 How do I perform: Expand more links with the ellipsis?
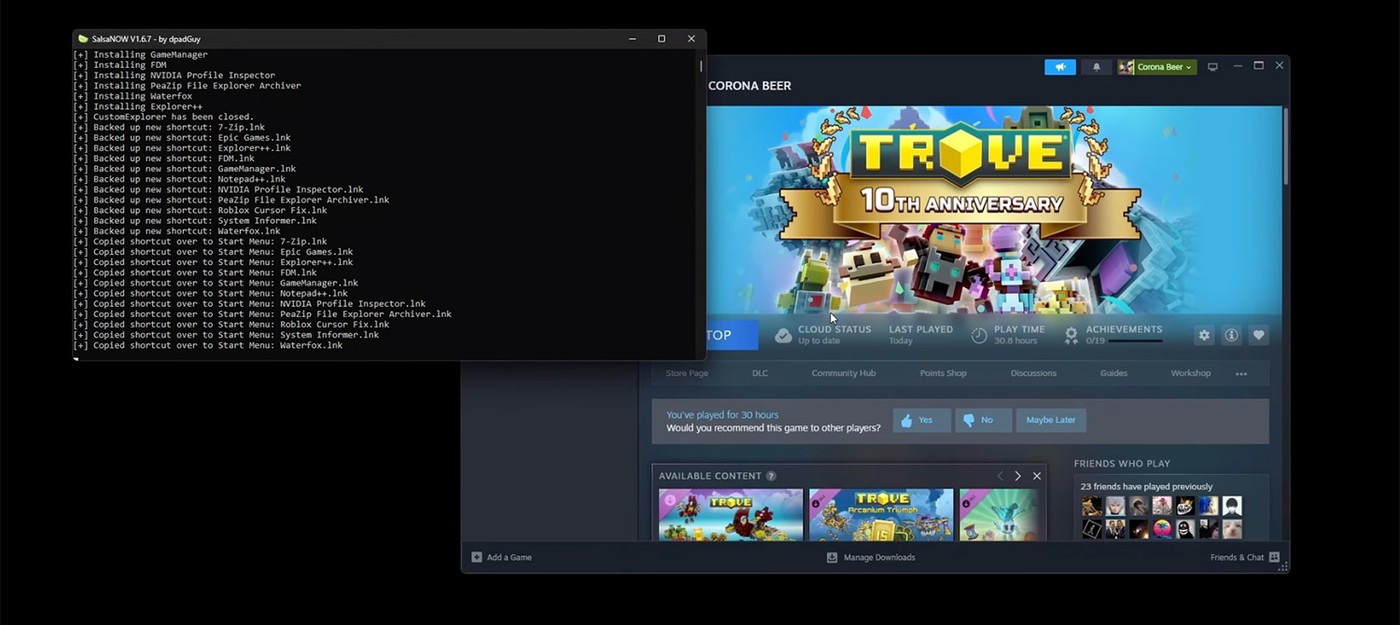[1241, 374]
